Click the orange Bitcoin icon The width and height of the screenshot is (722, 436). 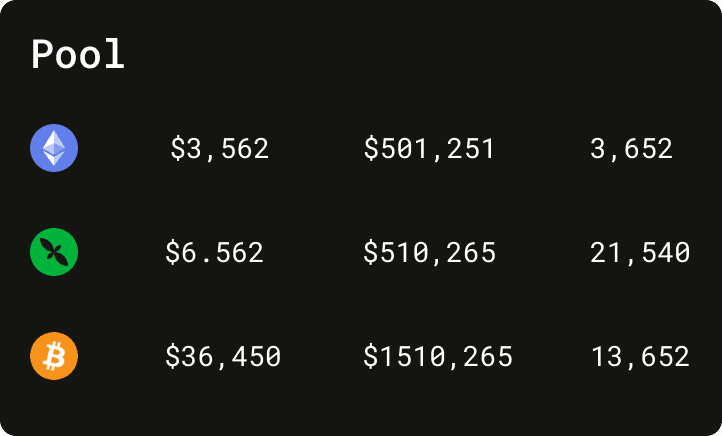pyautogui.click(x=54, y=356)
